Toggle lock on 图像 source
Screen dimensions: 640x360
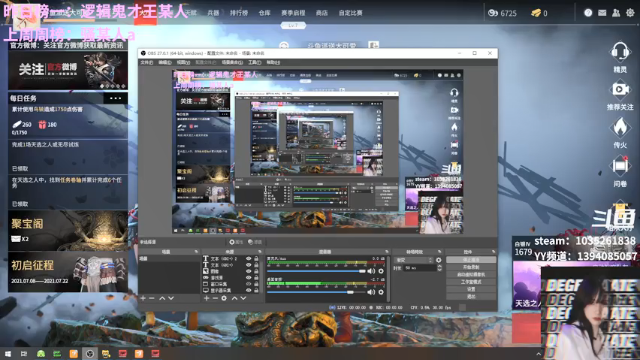click(256, 271)
